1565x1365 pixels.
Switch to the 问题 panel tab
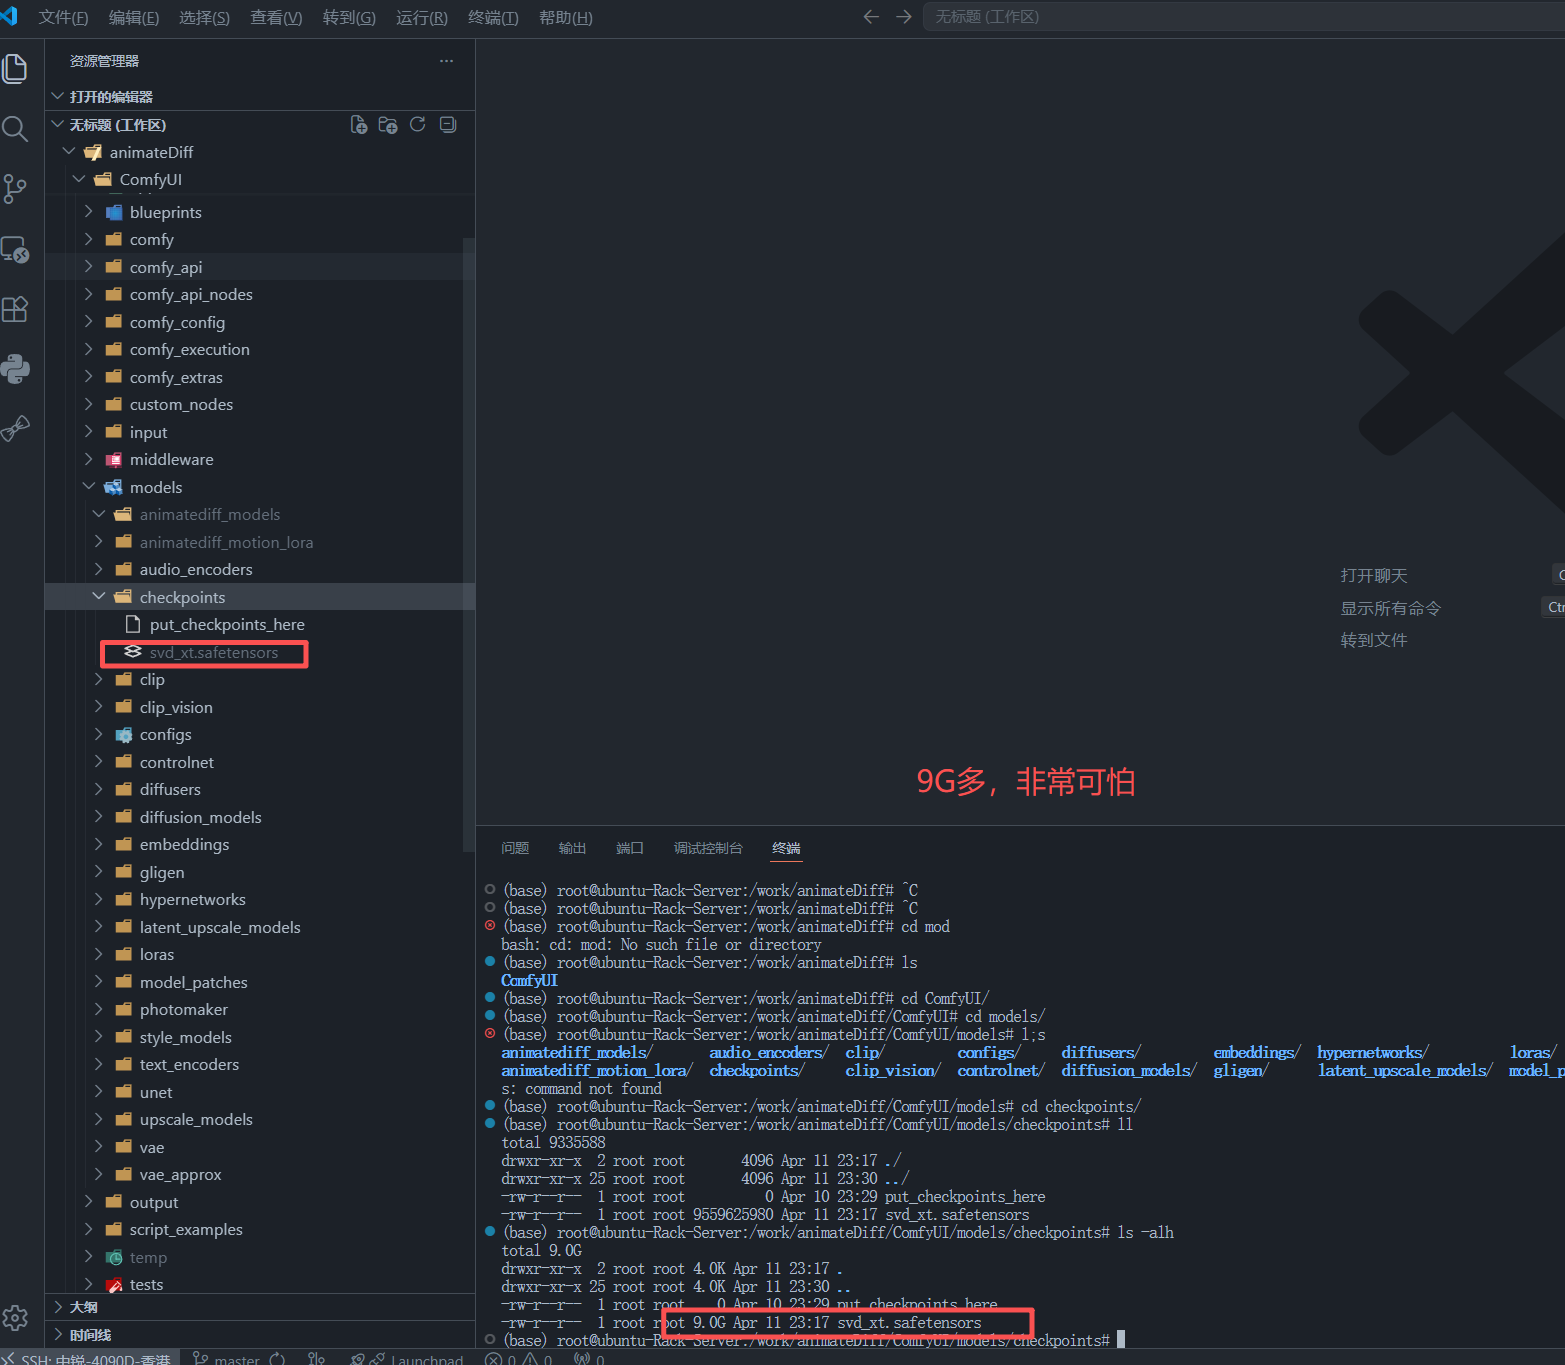pos(515,848)
